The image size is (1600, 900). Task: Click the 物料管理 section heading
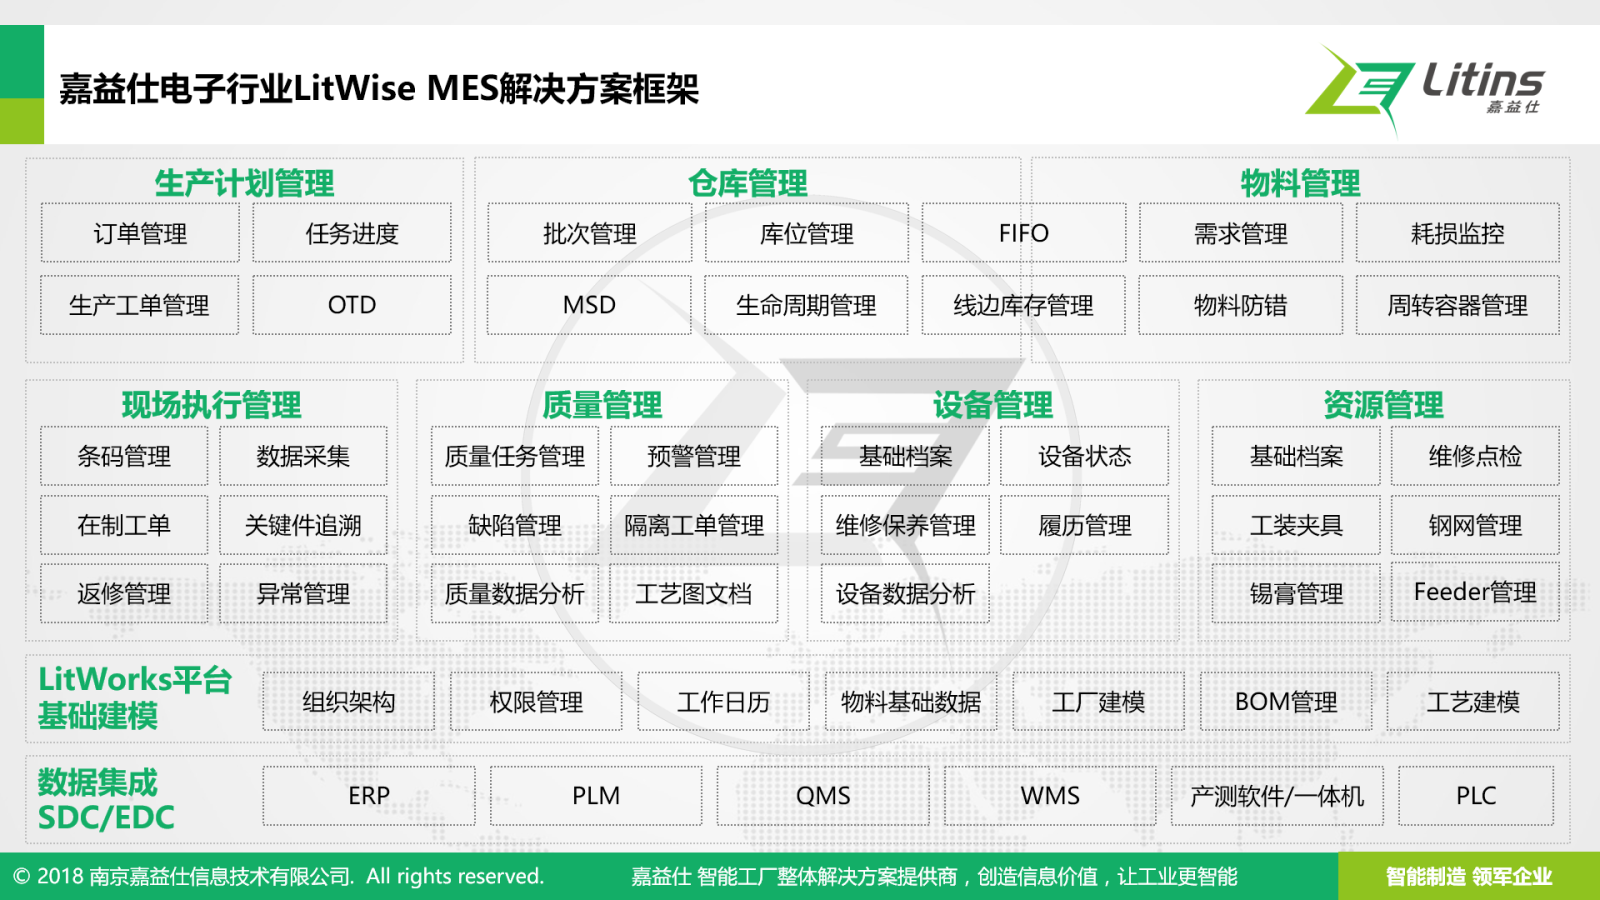point(1301,183)
